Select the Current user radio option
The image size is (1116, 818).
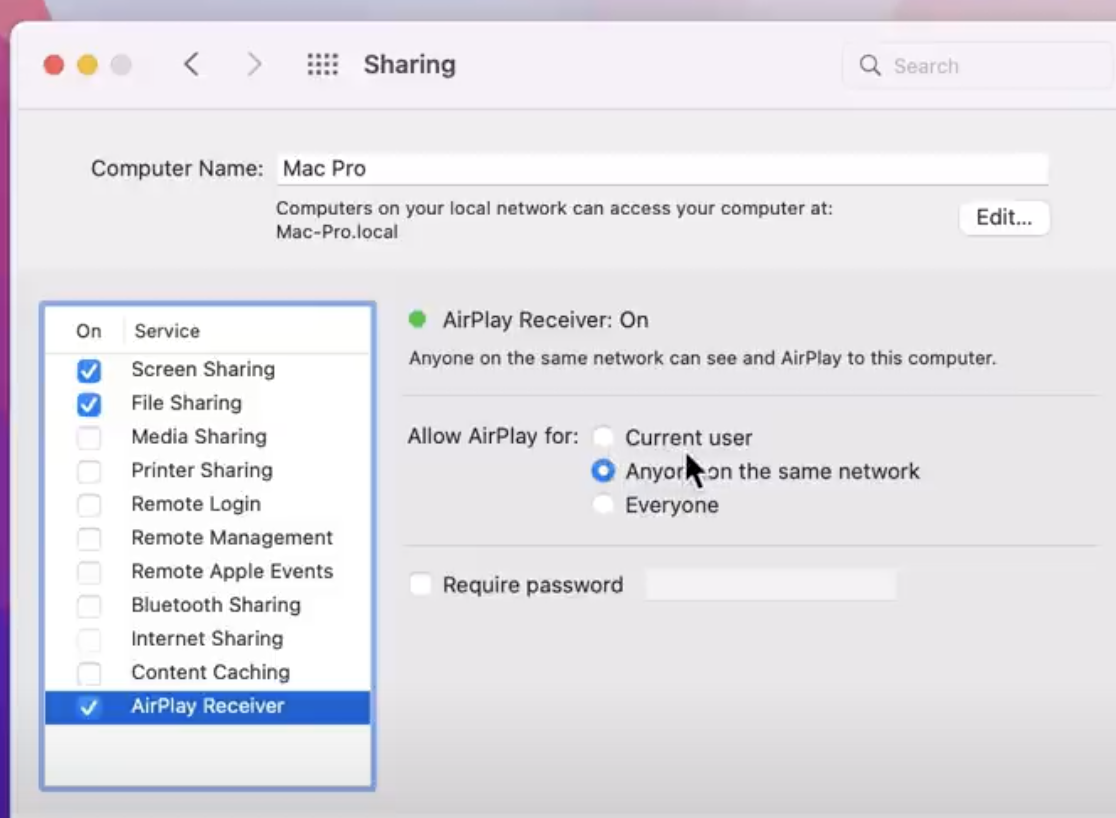(603, 436)
